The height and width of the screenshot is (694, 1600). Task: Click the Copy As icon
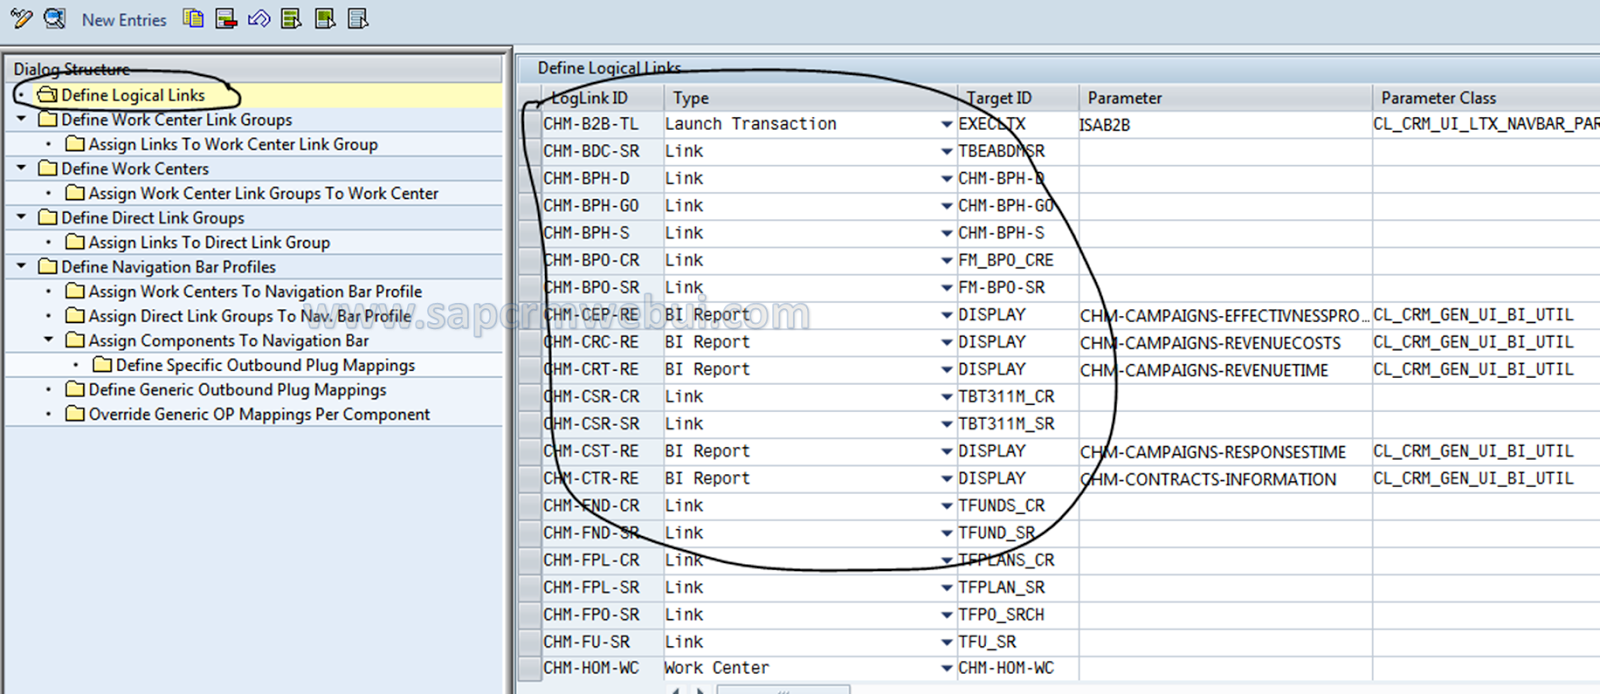click(x=194, y=18)
